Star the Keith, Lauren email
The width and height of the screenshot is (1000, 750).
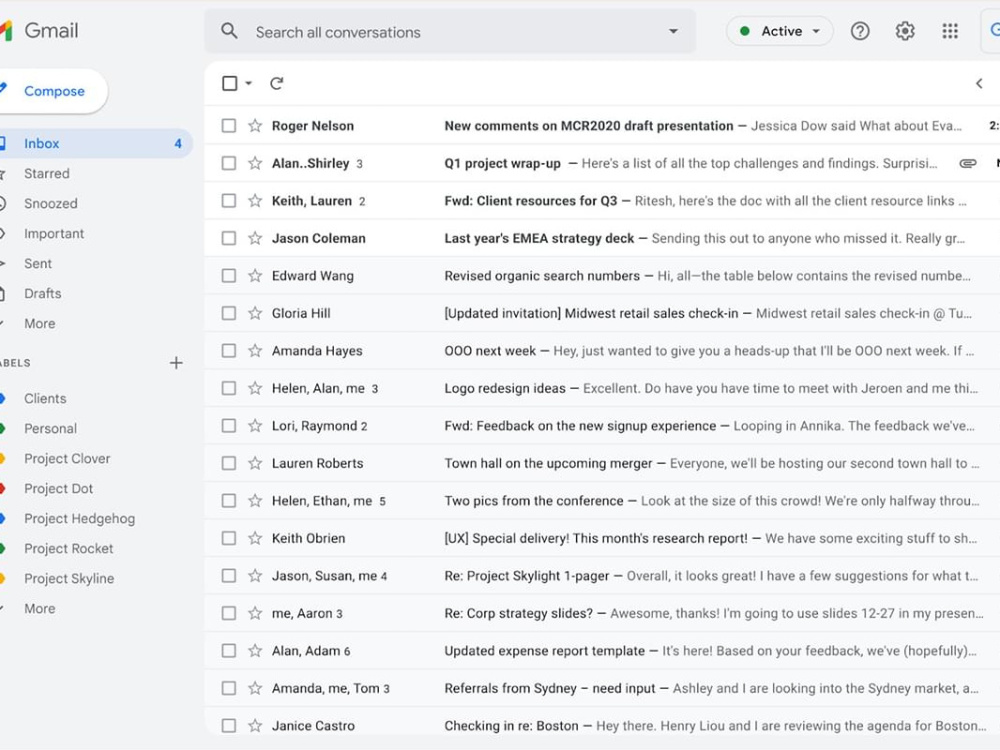(255, 201)
